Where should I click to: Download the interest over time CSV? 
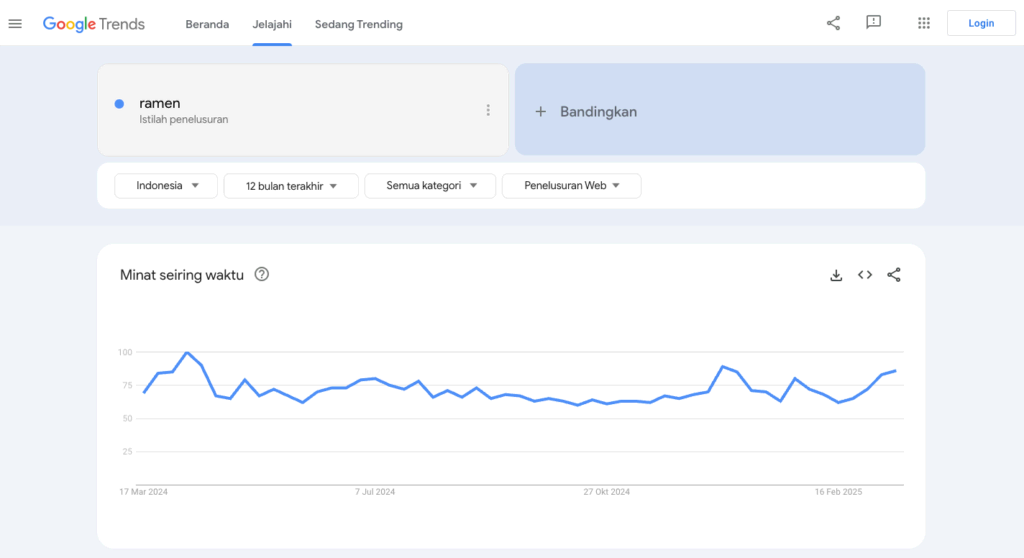836,275
